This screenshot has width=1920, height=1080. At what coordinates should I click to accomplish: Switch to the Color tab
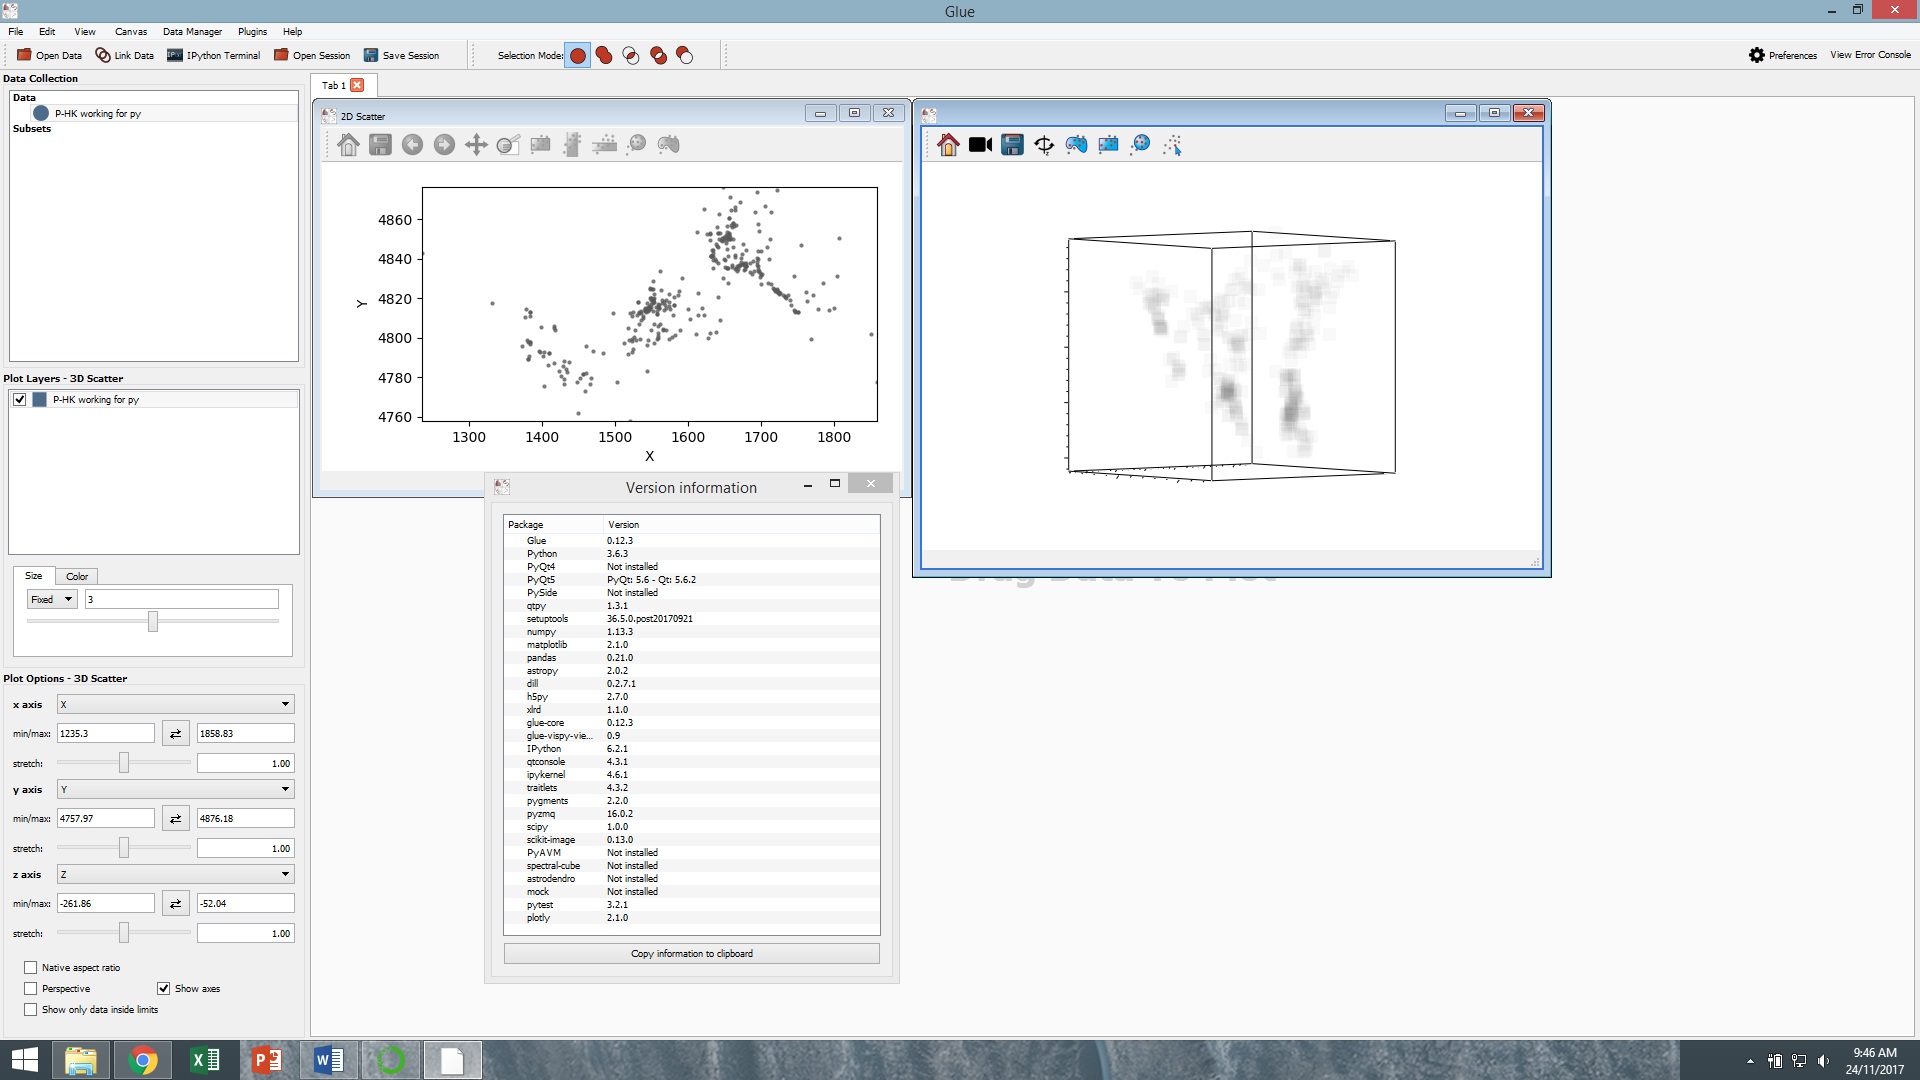point(77,576)
